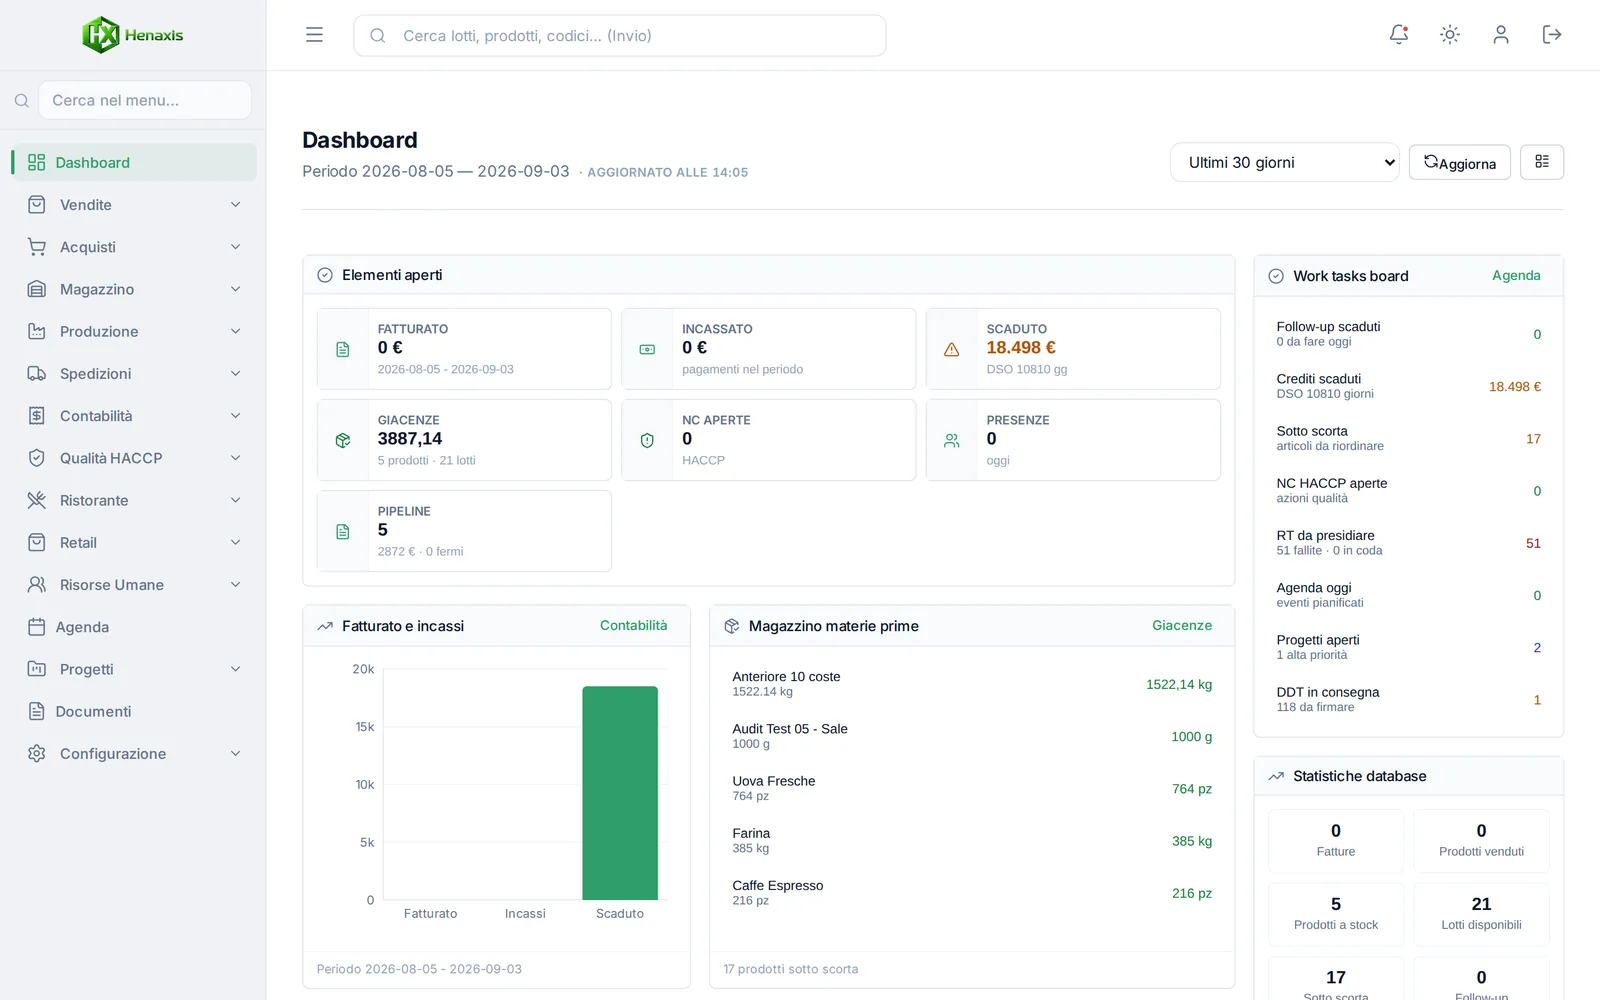Click the Acquisti cart icon

[37, 247]
